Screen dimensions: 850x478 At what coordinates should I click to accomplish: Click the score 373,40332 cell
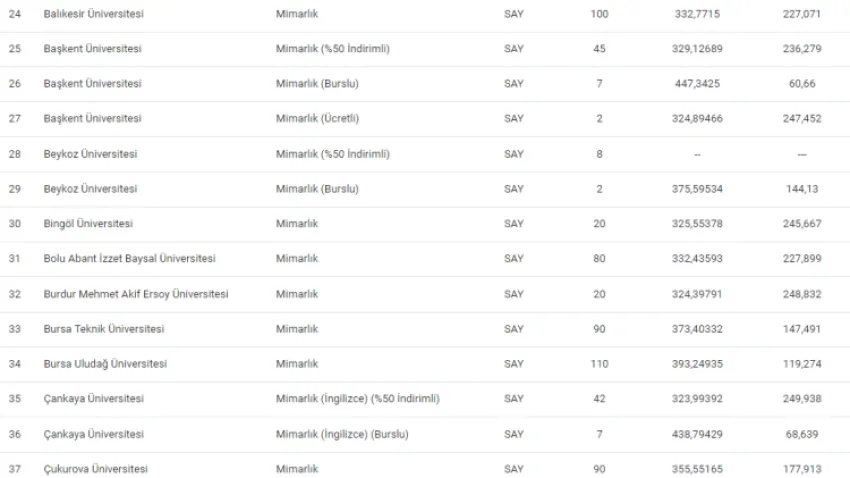pos(697,329)
